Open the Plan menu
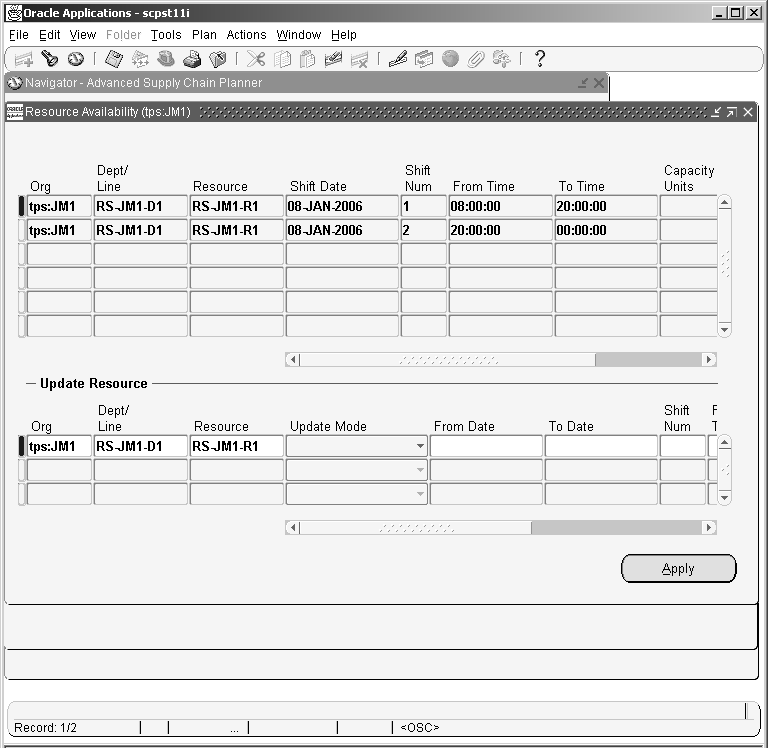Image resolution: width=768 pixels, height=748 pixels. [204, 35]
